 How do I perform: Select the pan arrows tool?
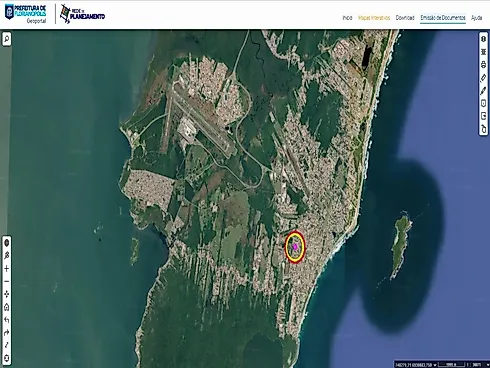6,294
